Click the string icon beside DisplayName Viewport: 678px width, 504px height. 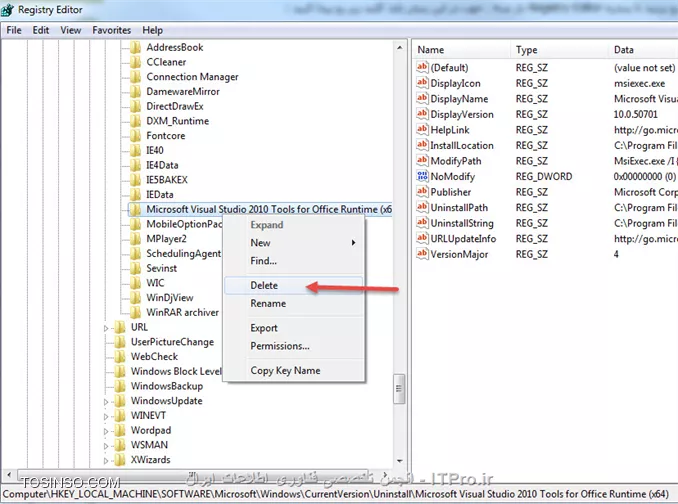tap(422, 98)
